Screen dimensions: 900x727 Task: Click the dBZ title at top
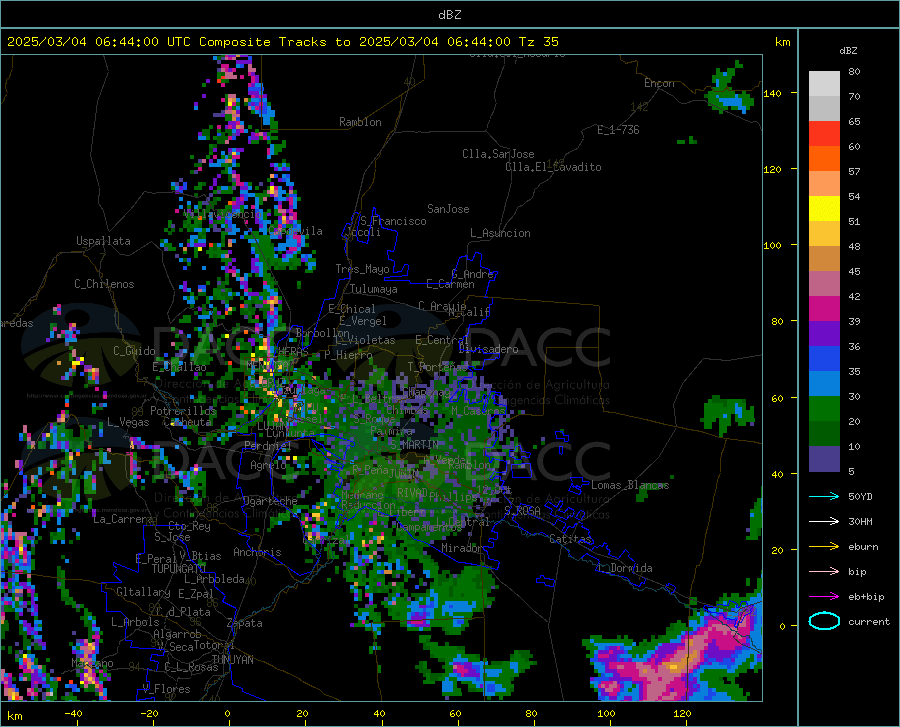click(x=449, y=15)
